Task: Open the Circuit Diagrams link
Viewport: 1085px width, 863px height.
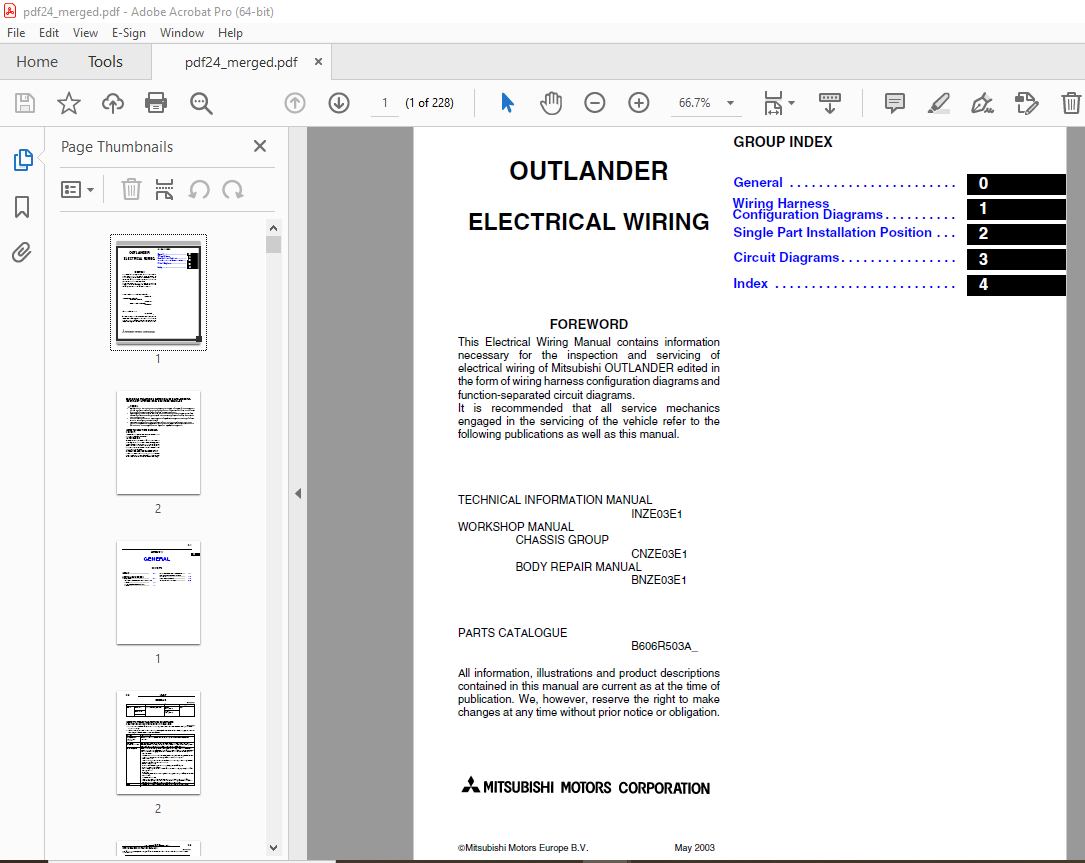Action: tap(786, 258)
